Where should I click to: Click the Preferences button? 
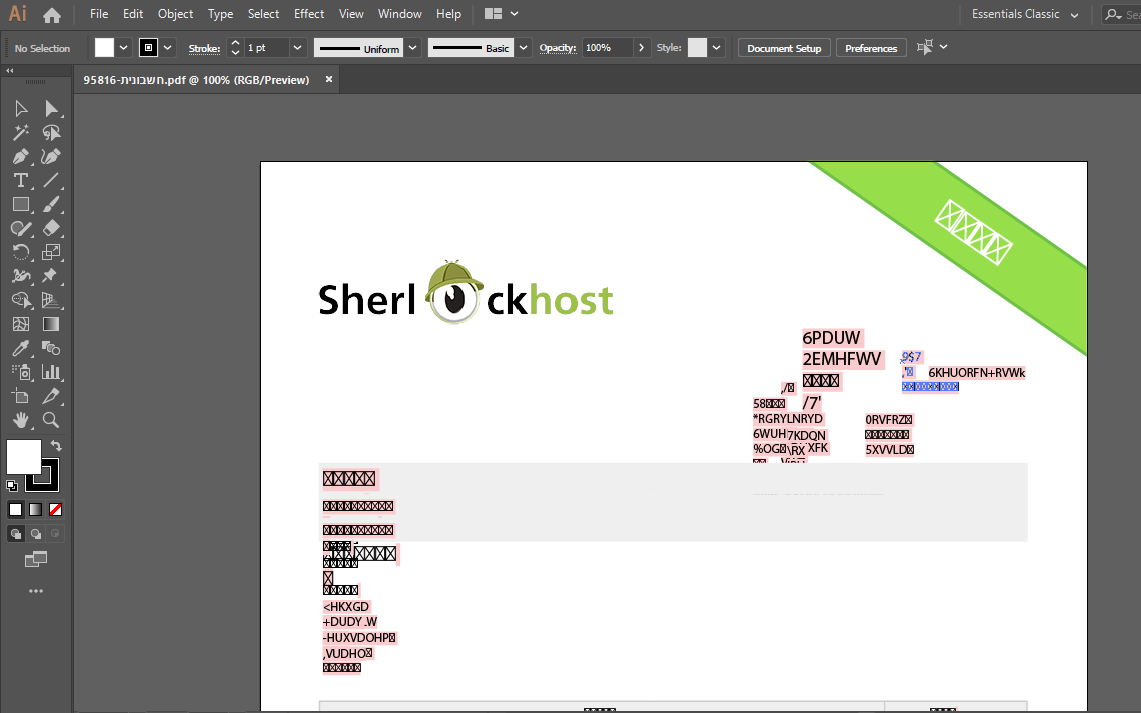pos(871,48)
